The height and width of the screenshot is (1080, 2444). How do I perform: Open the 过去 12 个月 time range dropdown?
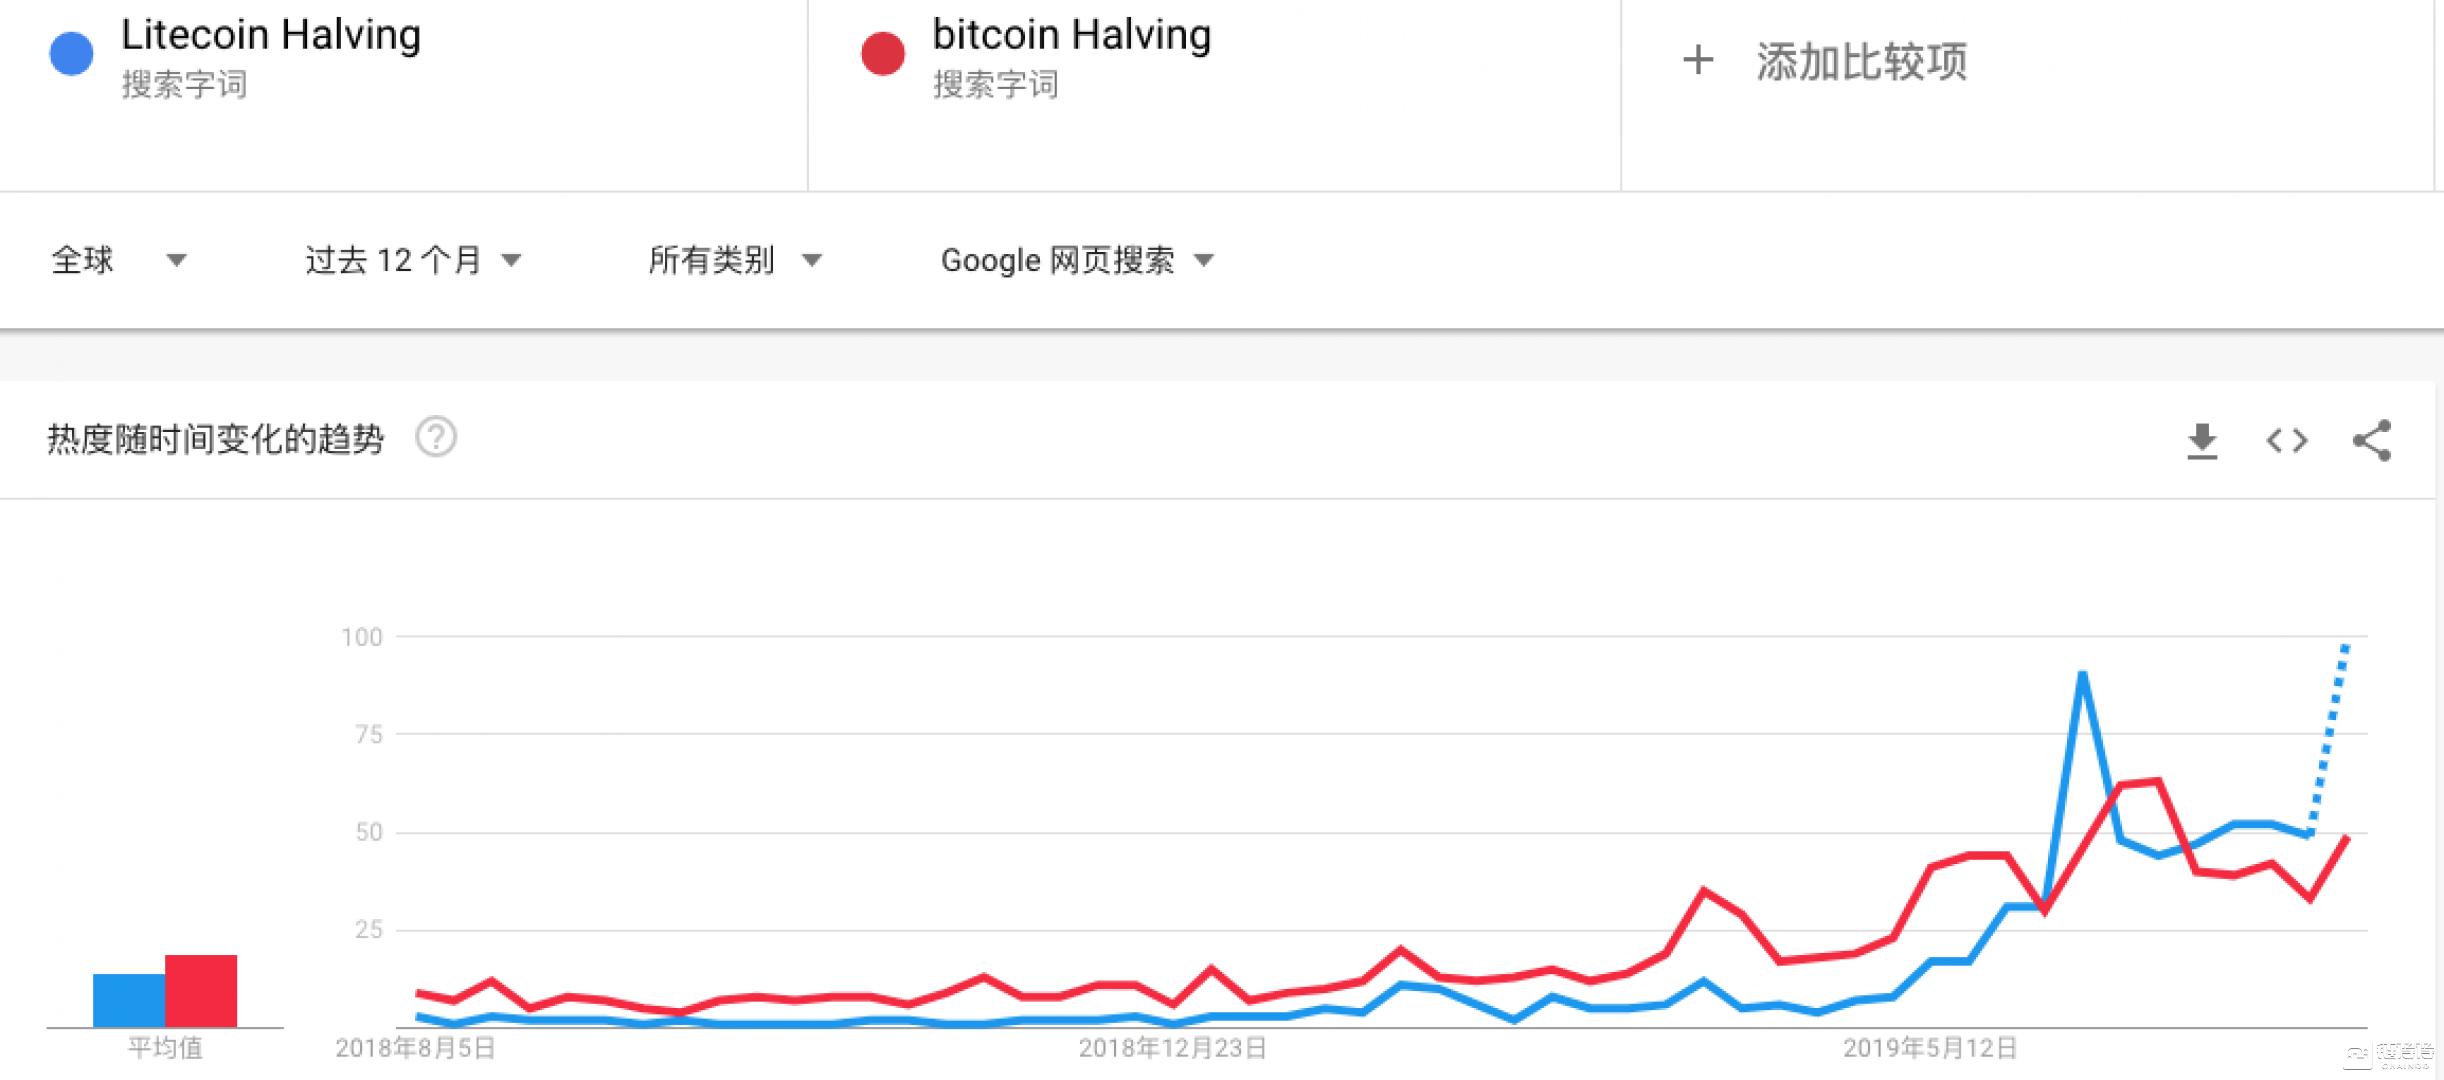(410, 260)
